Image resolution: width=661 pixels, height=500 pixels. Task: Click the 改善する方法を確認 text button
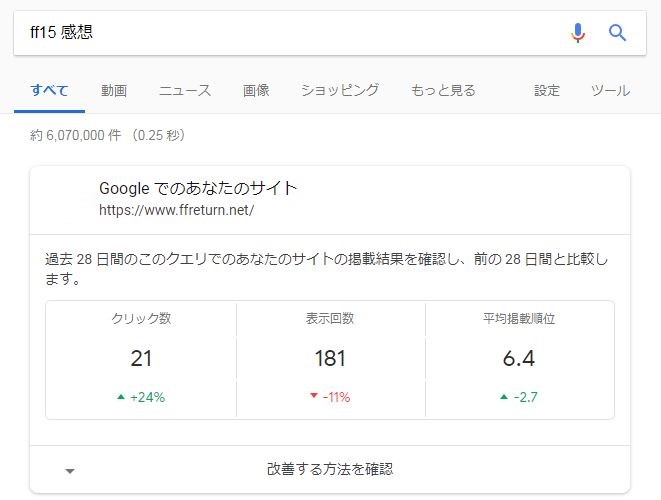pyautogui.click(x=330, y=469)
